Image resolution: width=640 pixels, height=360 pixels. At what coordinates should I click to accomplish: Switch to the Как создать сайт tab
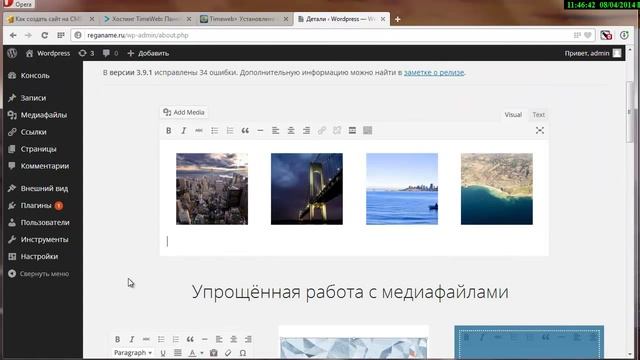point(51,19)
